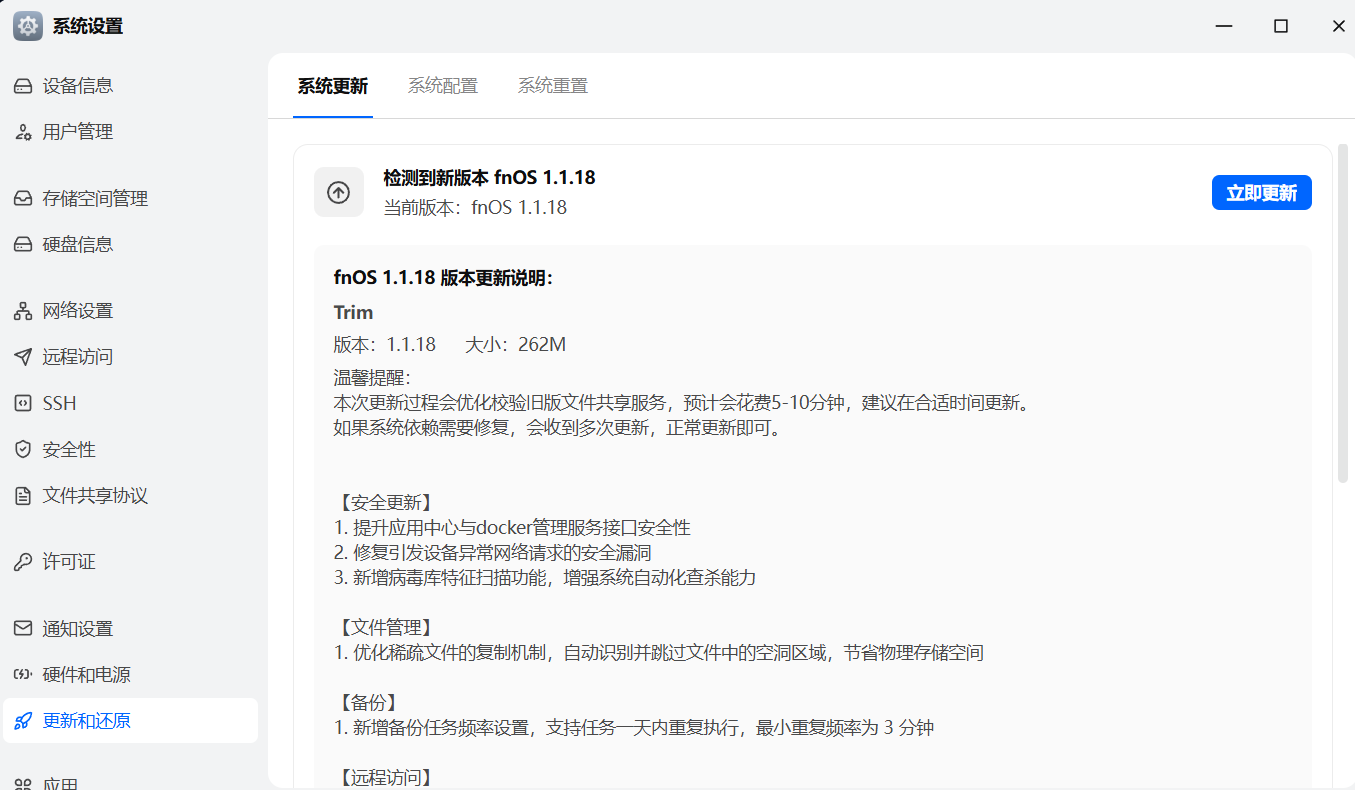
Task: Click the circular update arrow icon
Action: pyautogui.click(x=339, y=191)
